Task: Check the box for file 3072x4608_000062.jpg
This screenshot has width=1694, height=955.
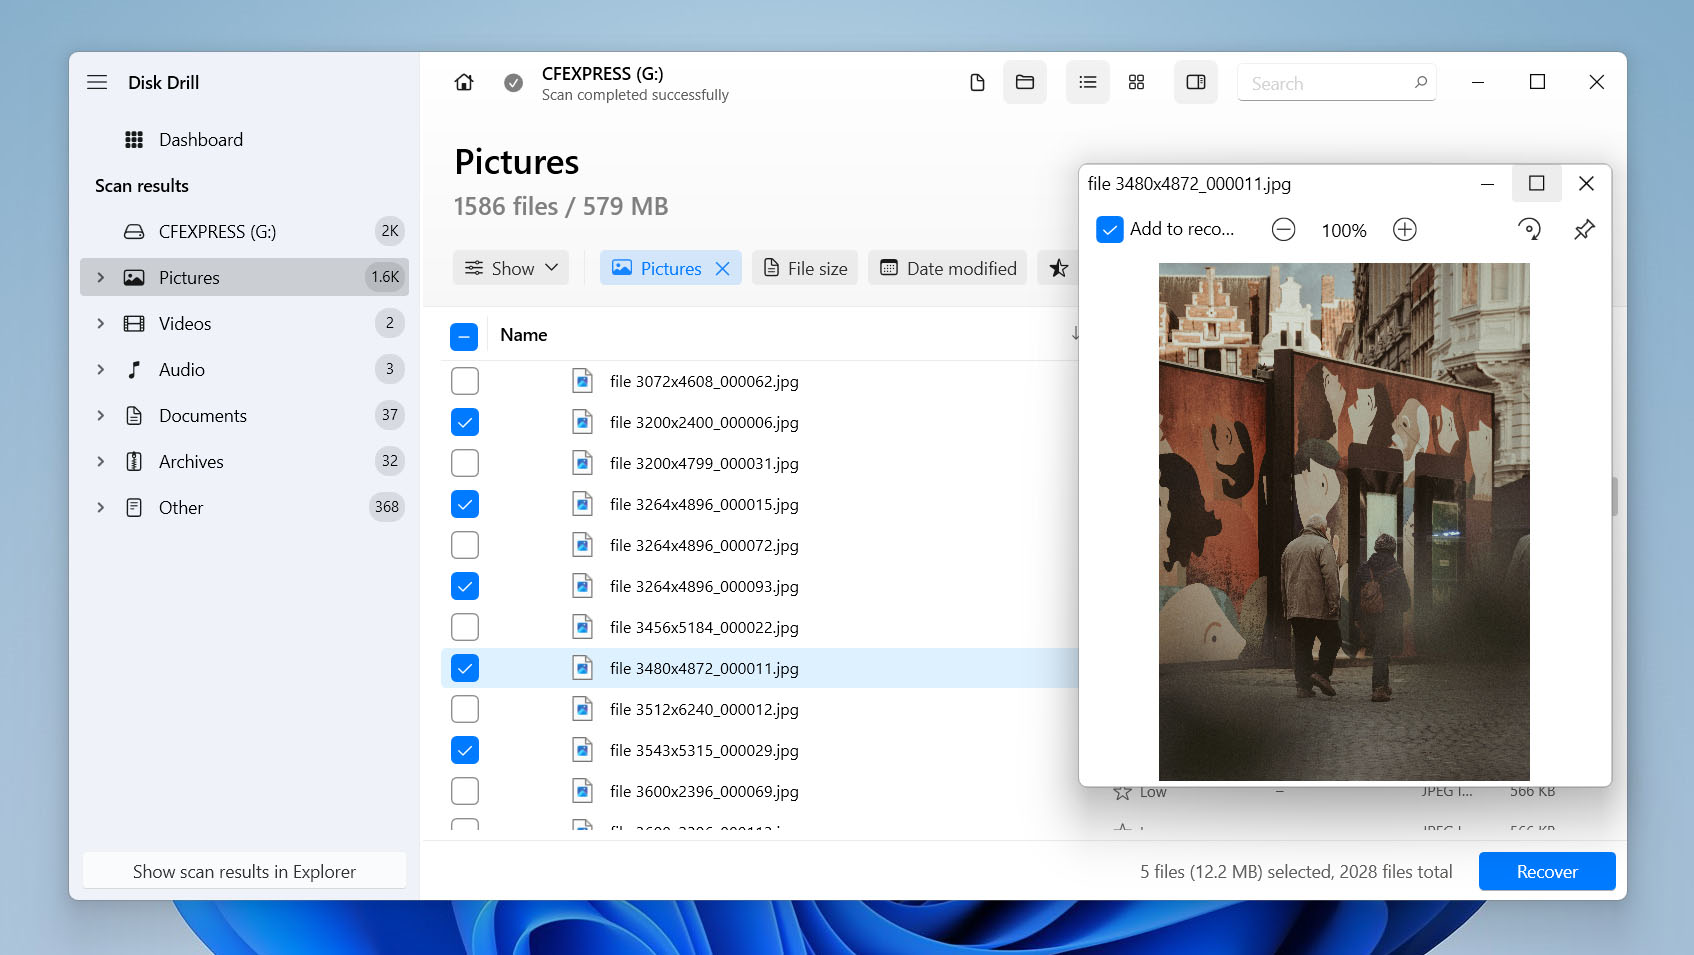Action: coord(465,381)
